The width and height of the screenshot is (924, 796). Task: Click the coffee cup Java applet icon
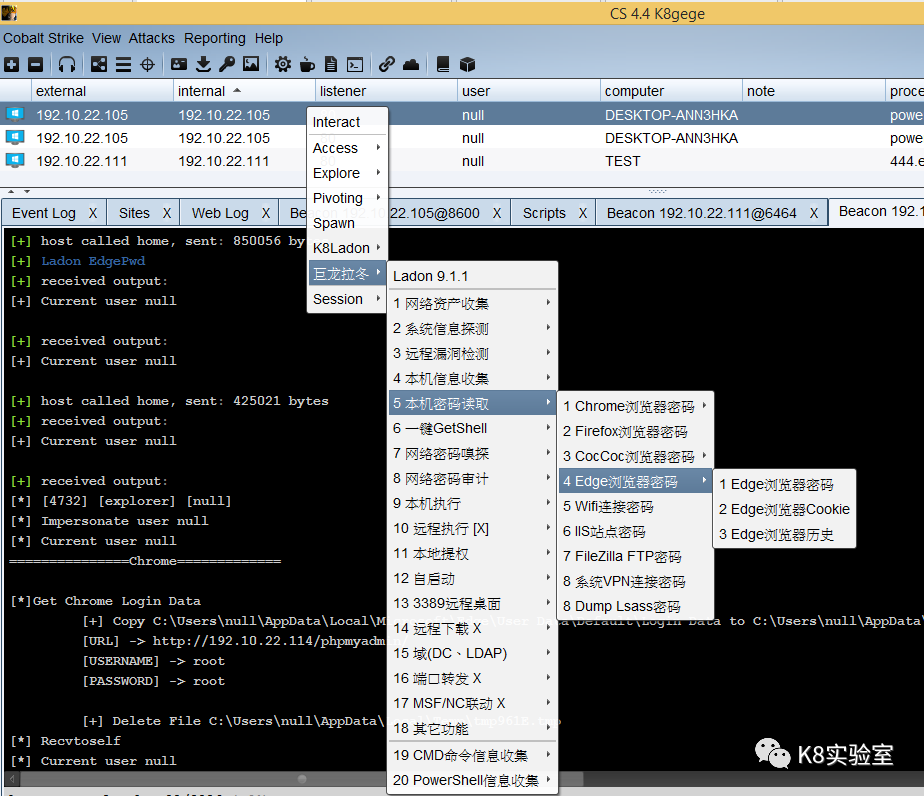coord(307,64)
